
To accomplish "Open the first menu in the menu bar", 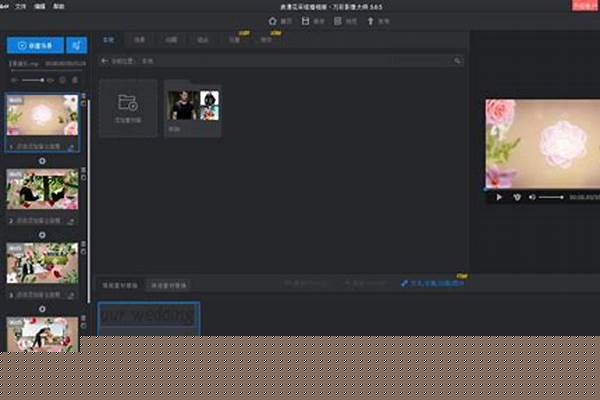I will point(20,7).
